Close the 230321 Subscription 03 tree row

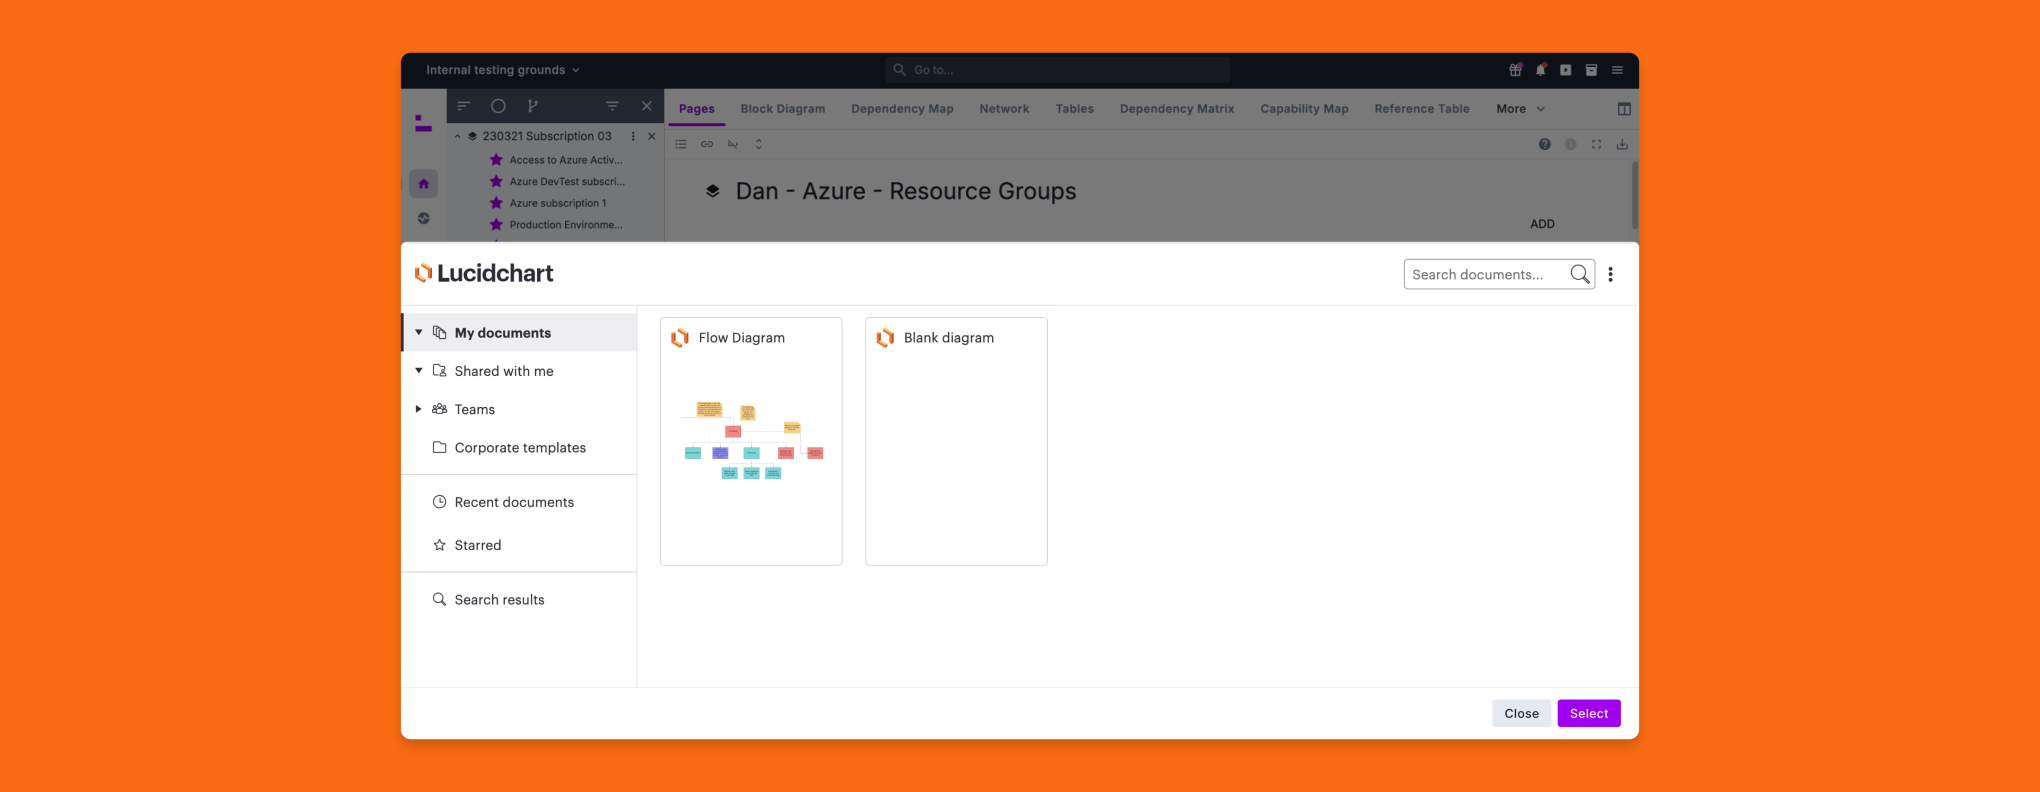[x=652, y=136]
